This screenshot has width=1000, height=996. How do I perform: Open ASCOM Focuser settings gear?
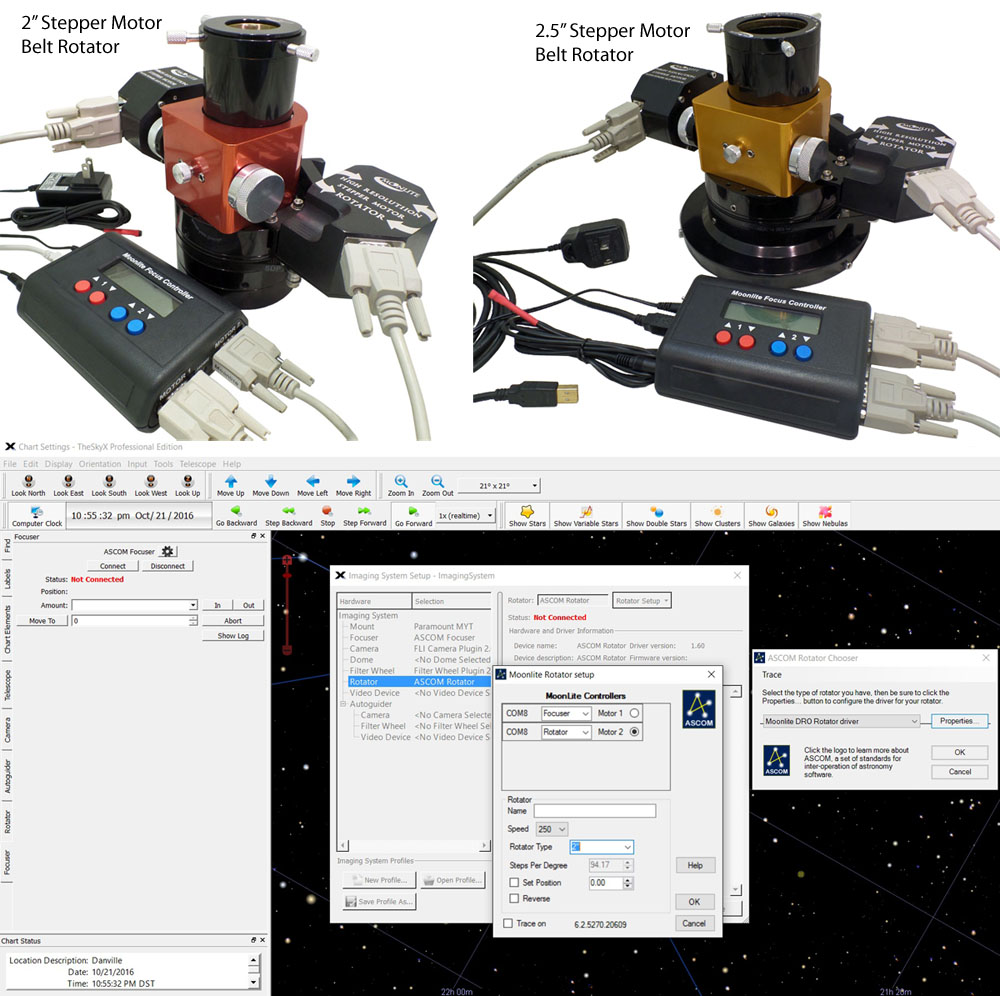(168, 551)
